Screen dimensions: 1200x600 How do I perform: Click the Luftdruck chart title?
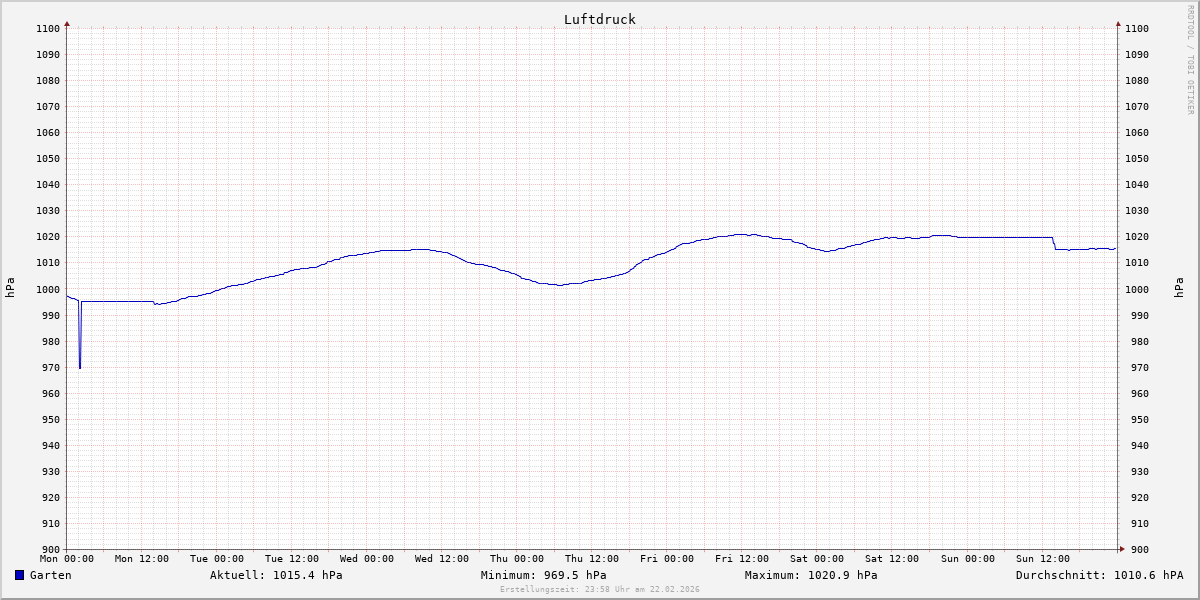[x=599, y=19]
